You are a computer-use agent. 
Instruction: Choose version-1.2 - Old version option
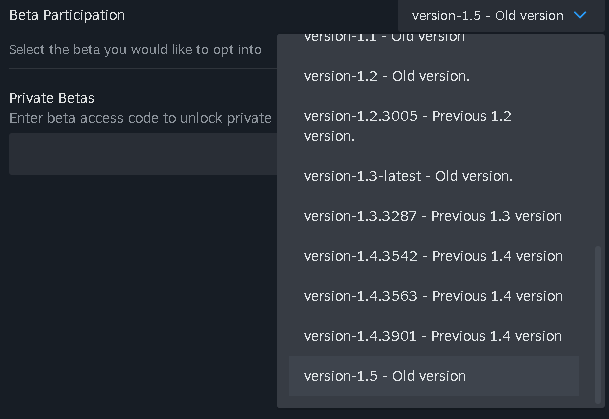(434, 76)
